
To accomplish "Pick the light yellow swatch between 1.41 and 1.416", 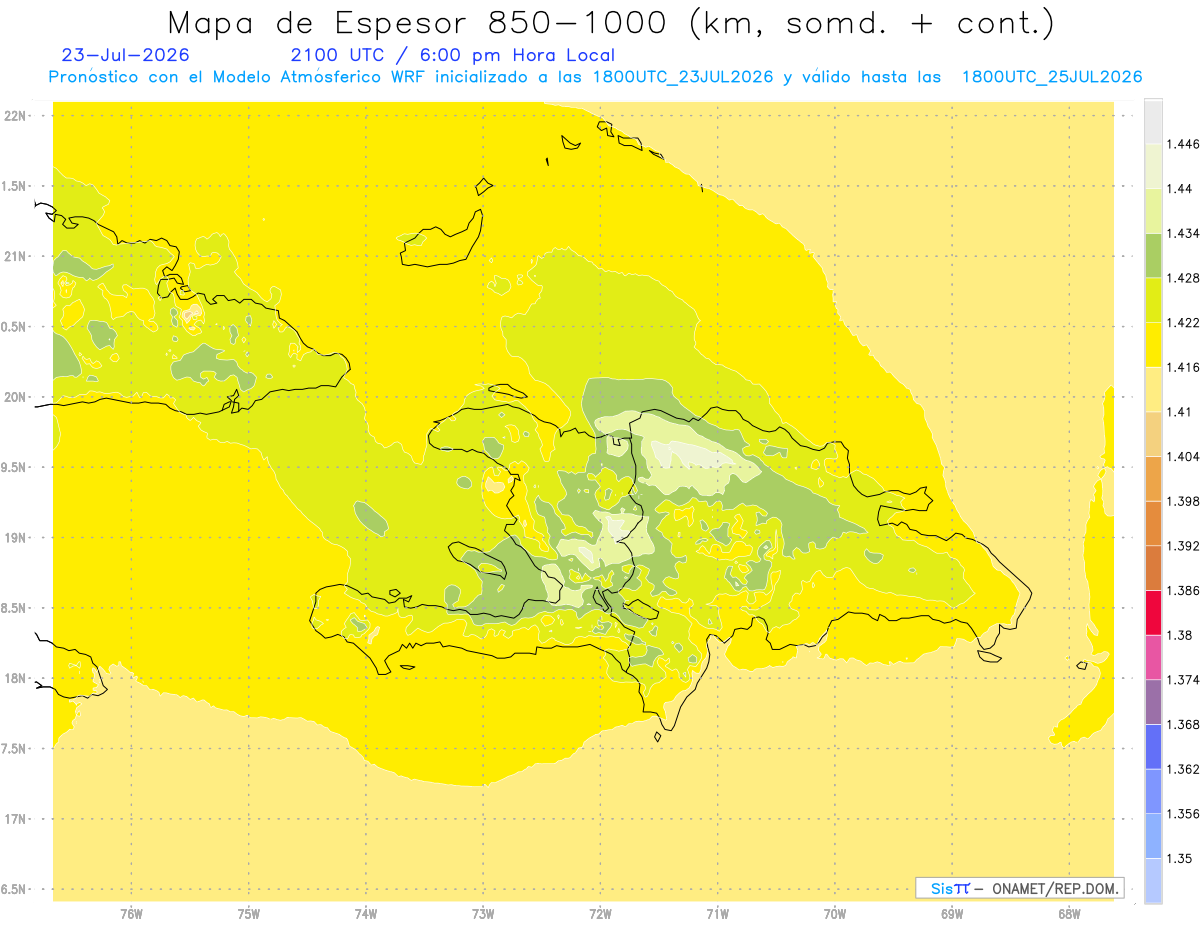I will pos(1153,389).
